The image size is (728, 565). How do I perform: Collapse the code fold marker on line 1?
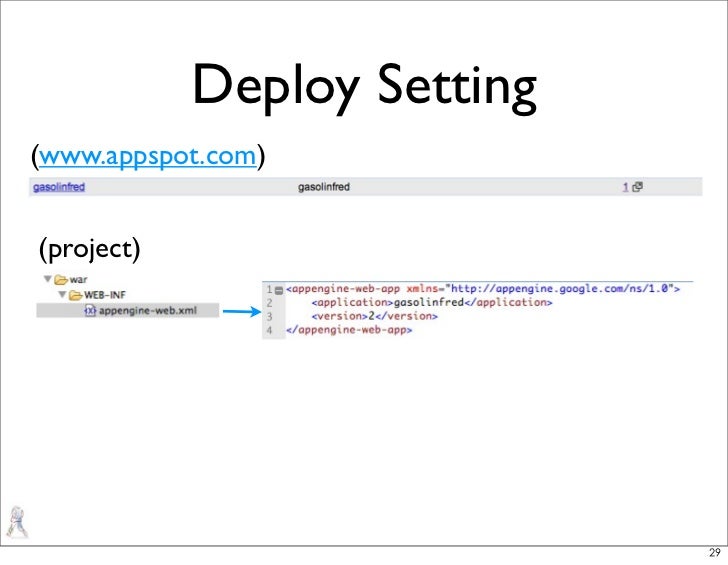[279, 290]
